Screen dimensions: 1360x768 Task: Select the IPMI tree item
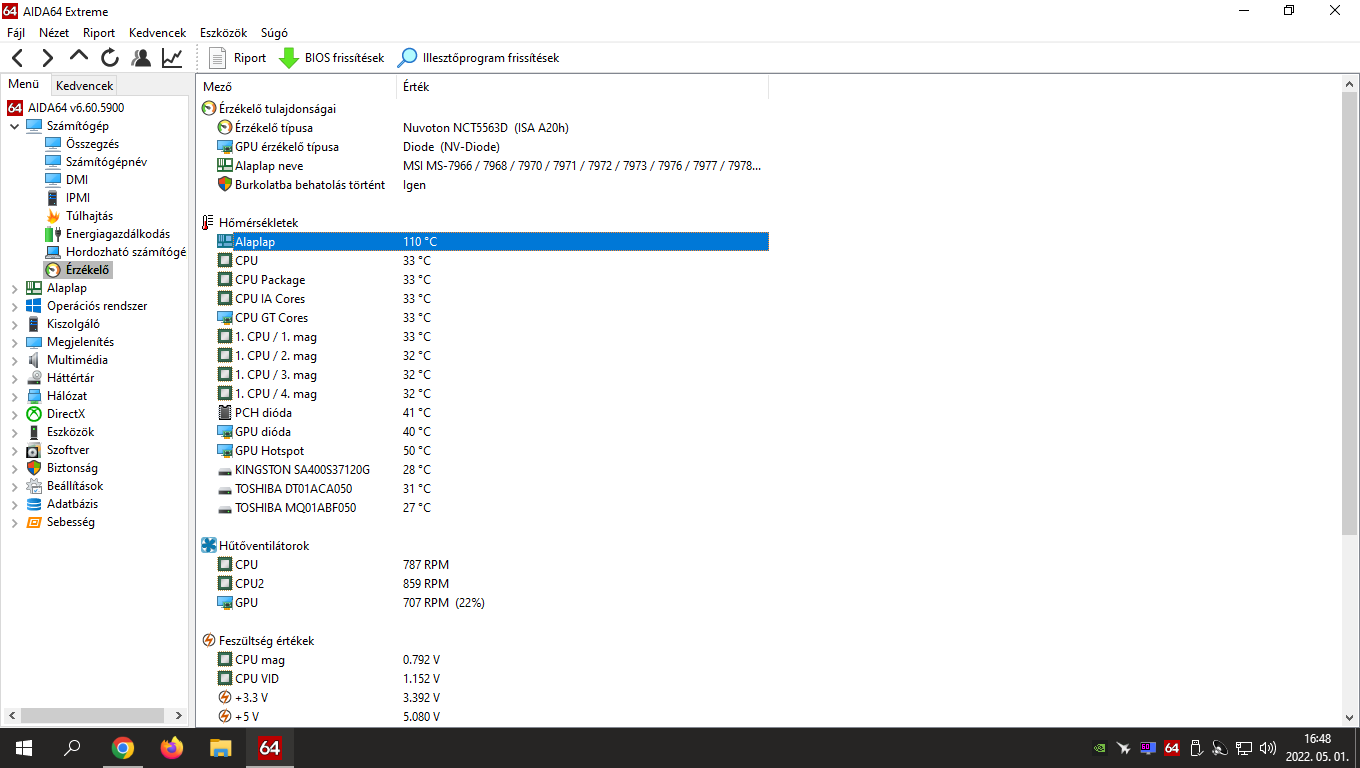click(67, 198)
